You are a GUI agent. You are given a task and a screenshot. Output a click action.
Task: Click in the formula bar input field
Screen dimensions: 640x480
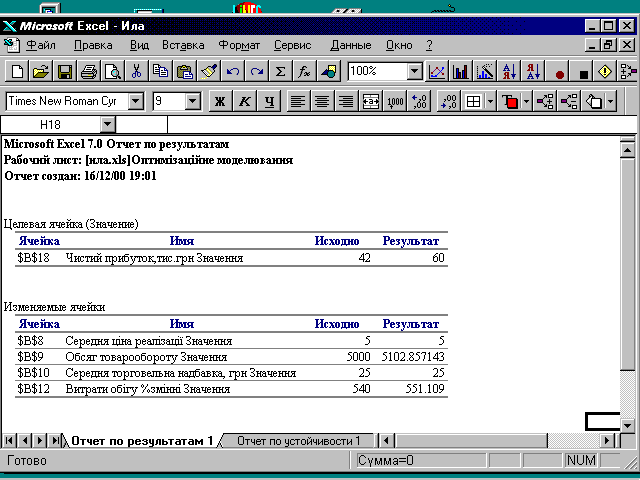[x=402, y=124]
